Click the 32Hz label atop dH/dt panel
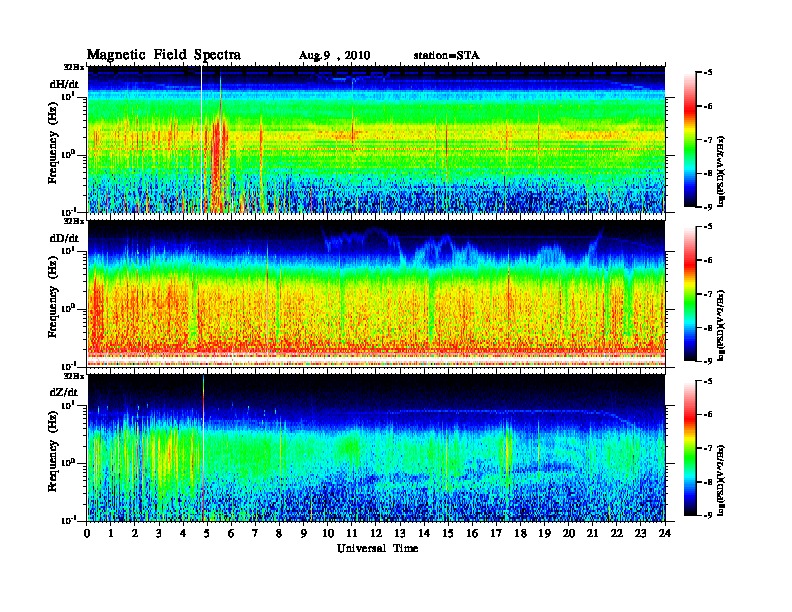The image size is (792, 612). [x=73, y=67]
